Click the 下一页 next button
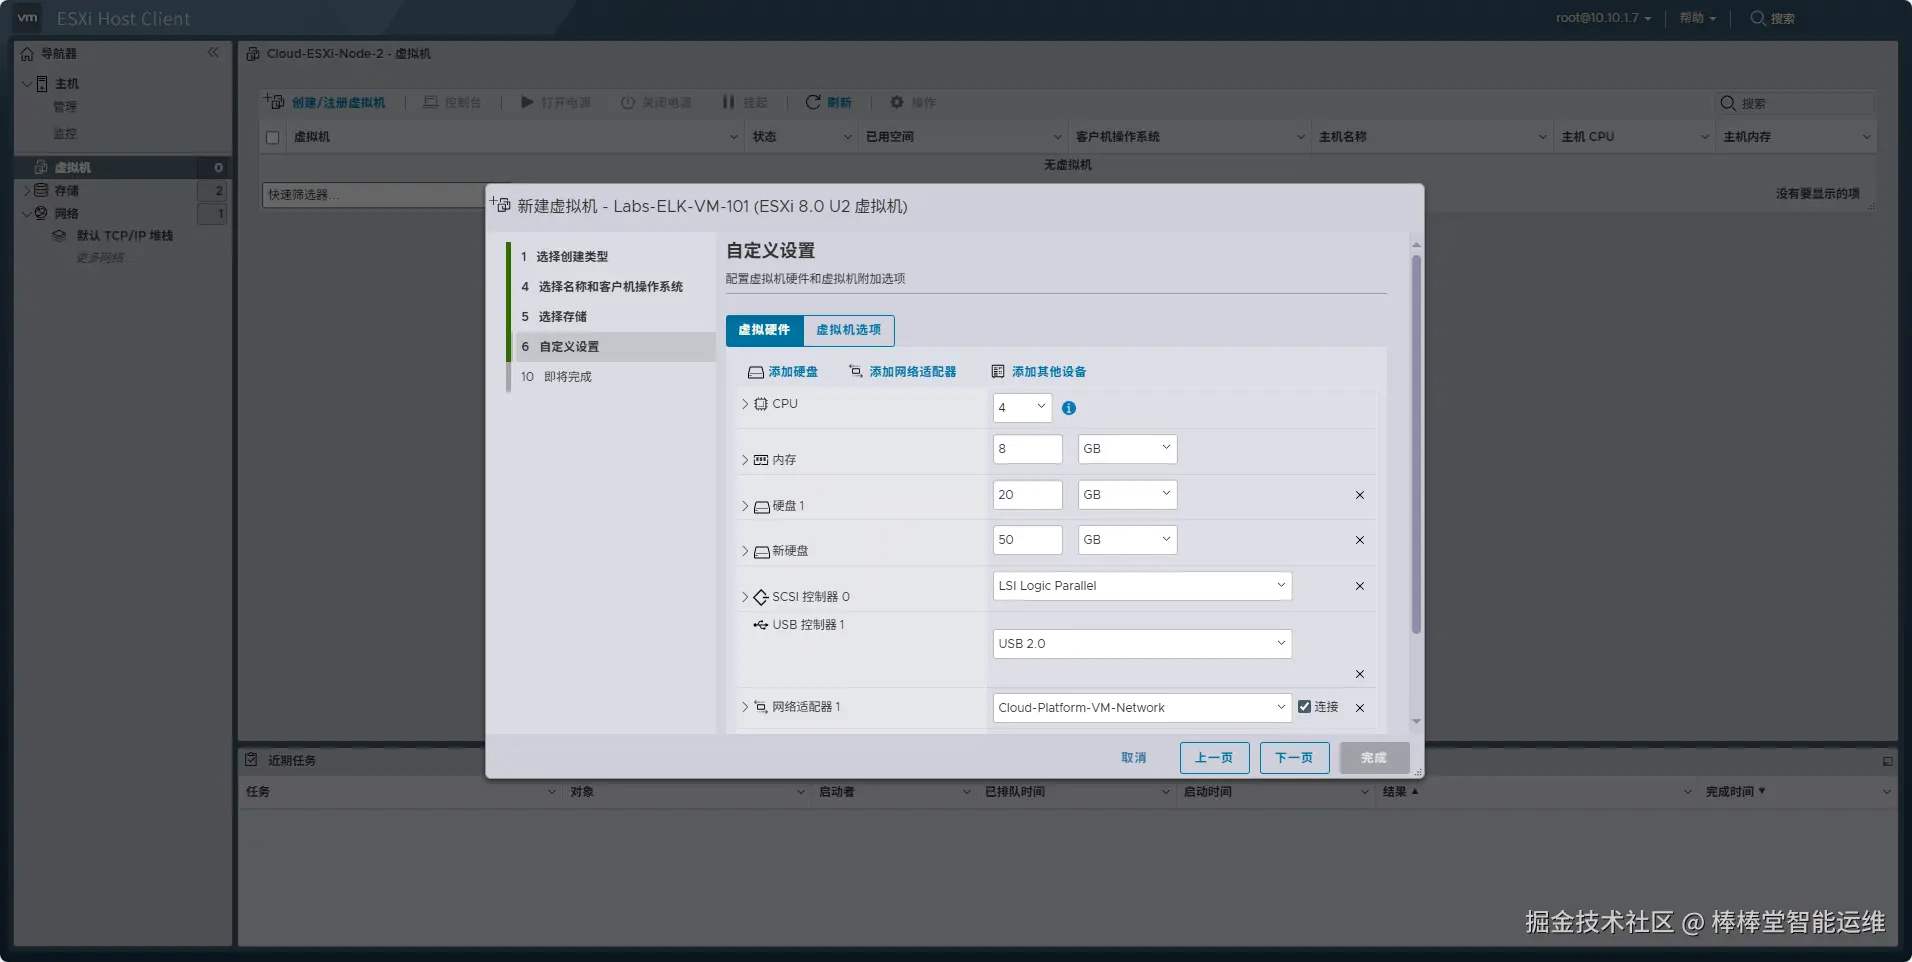Screen dimensions: 1912x962 (1294, 758)
